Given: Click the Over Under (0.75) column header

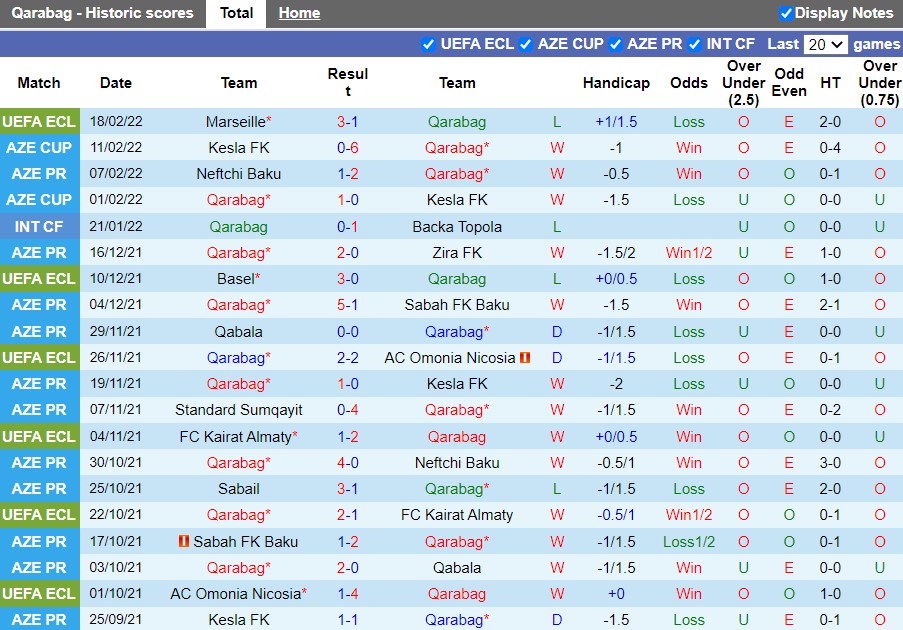Looking at the screenshot, I should coord(879,83).
